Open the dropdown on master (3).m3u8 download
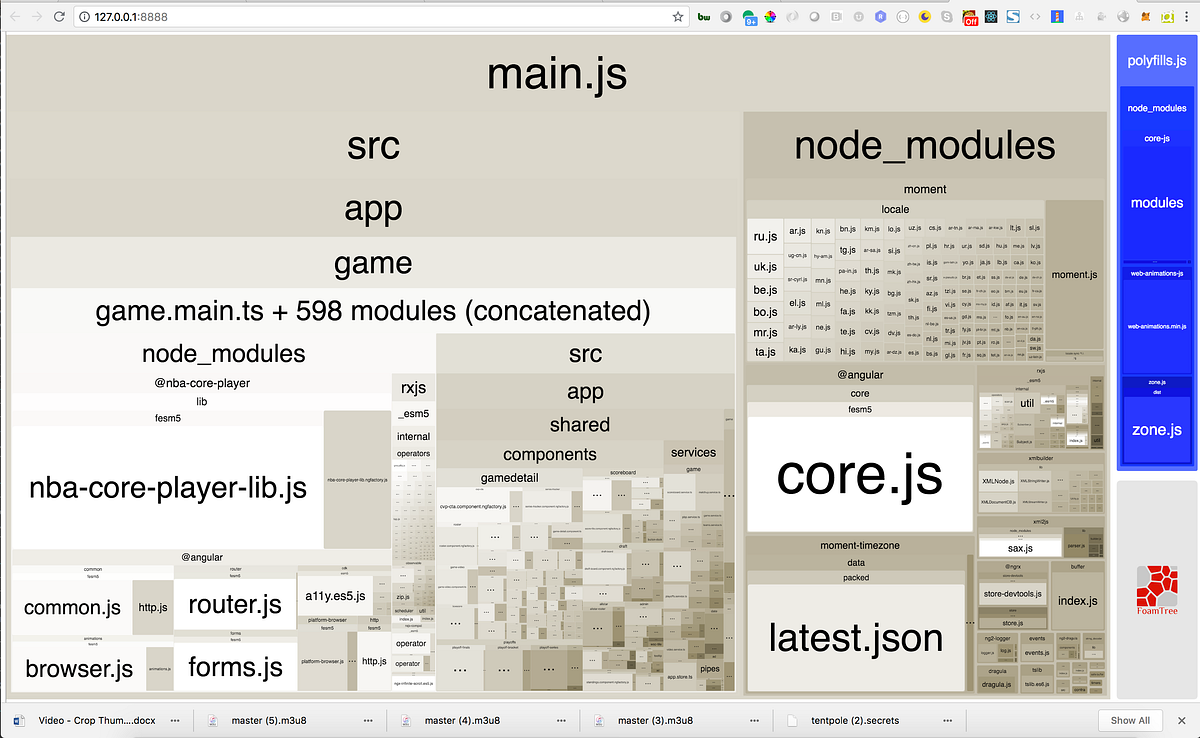This screenshot has width=1200, height=738. click(x=753, y=720)
